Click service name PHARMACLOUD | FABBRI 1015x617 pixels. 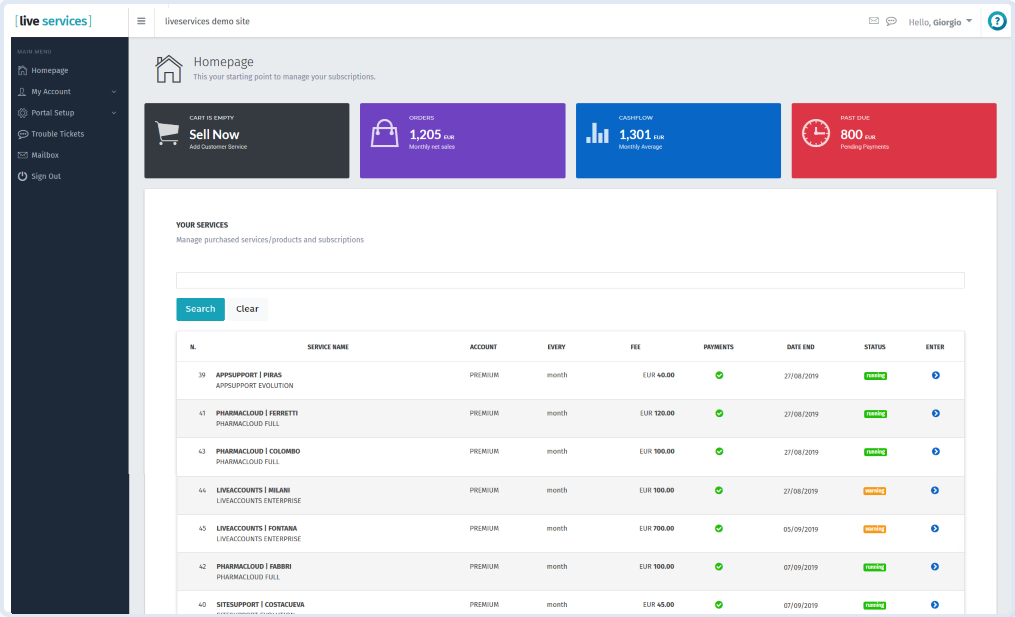(x=254, y=567)
